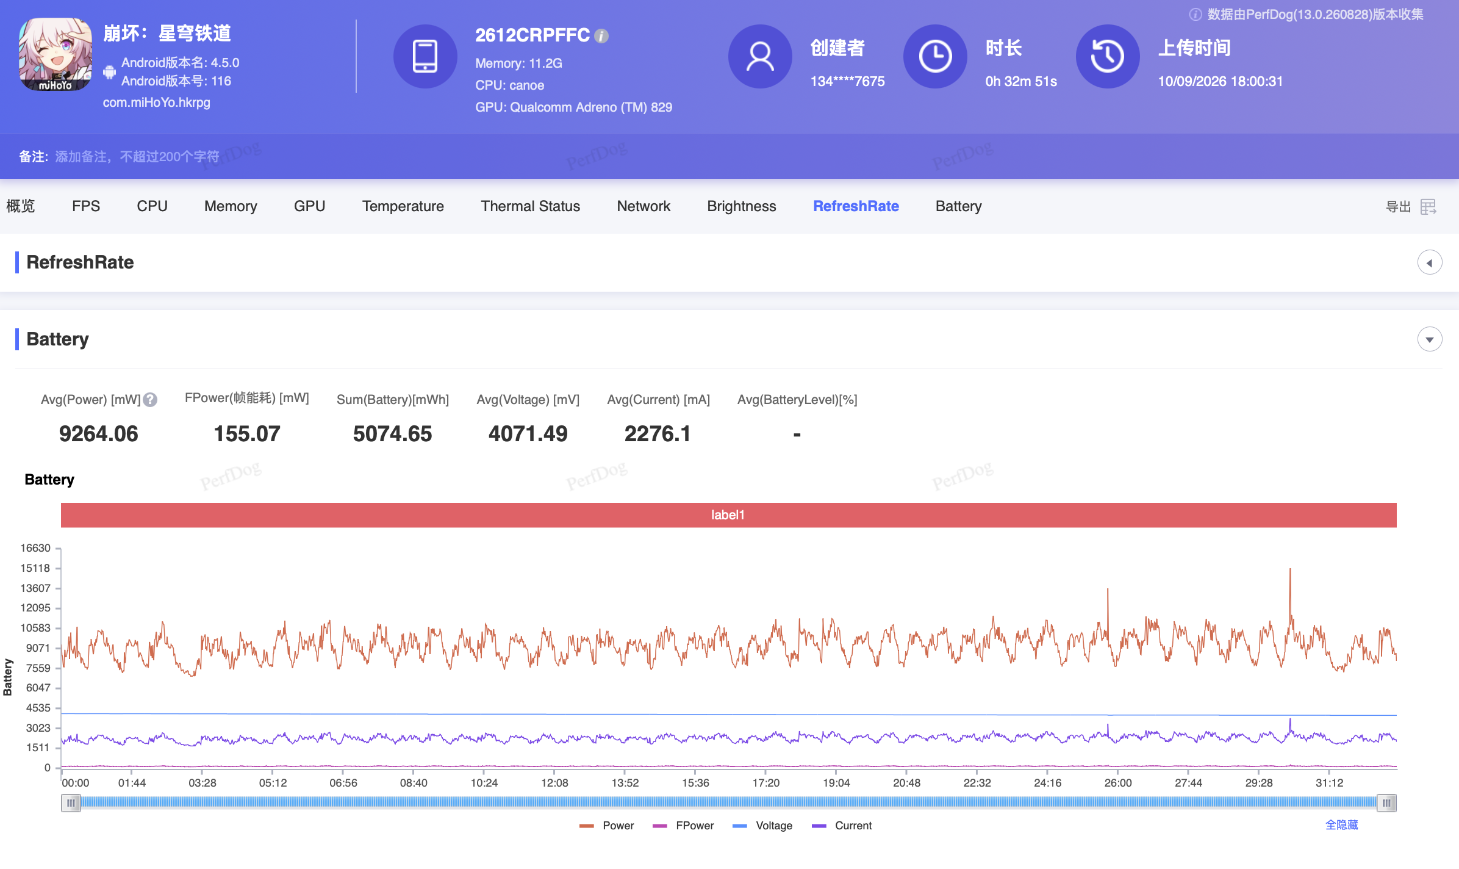Click the Memory: 11.2G text
Screen dimensions: 1459x869
point(519,63)
